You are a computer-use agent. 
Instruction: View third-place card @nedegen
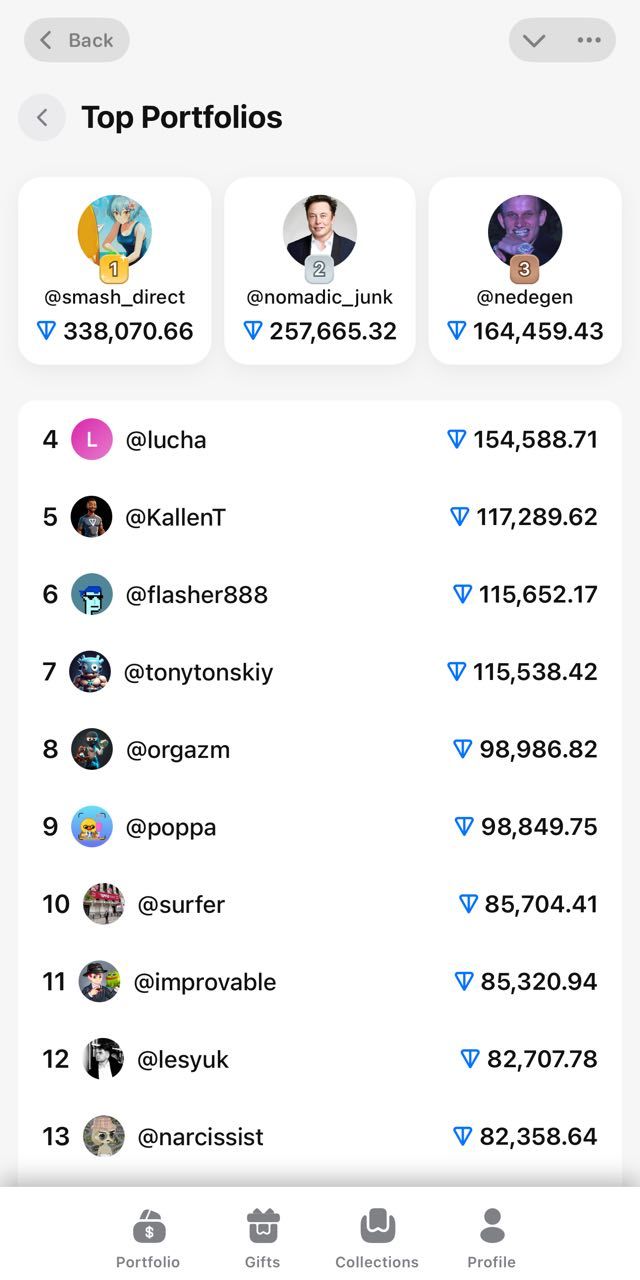[x=525, y=270]
